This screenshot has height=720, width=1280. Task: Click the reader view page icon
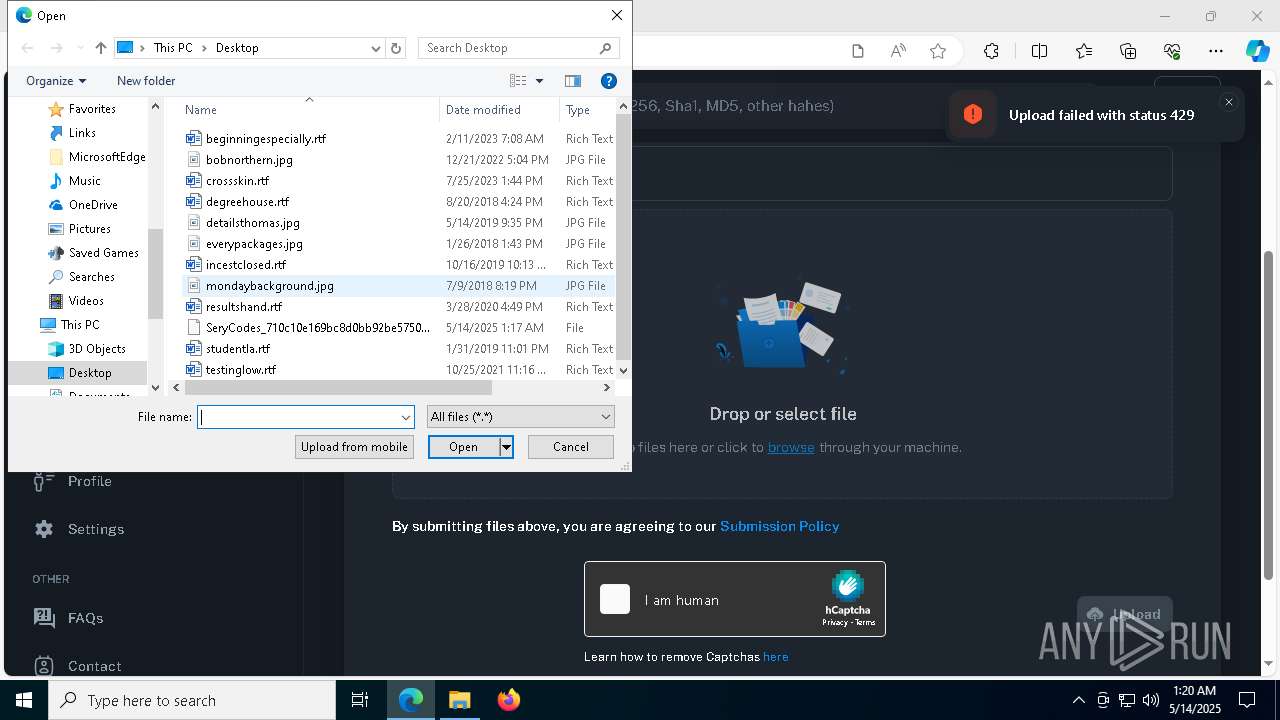point(858,51)
